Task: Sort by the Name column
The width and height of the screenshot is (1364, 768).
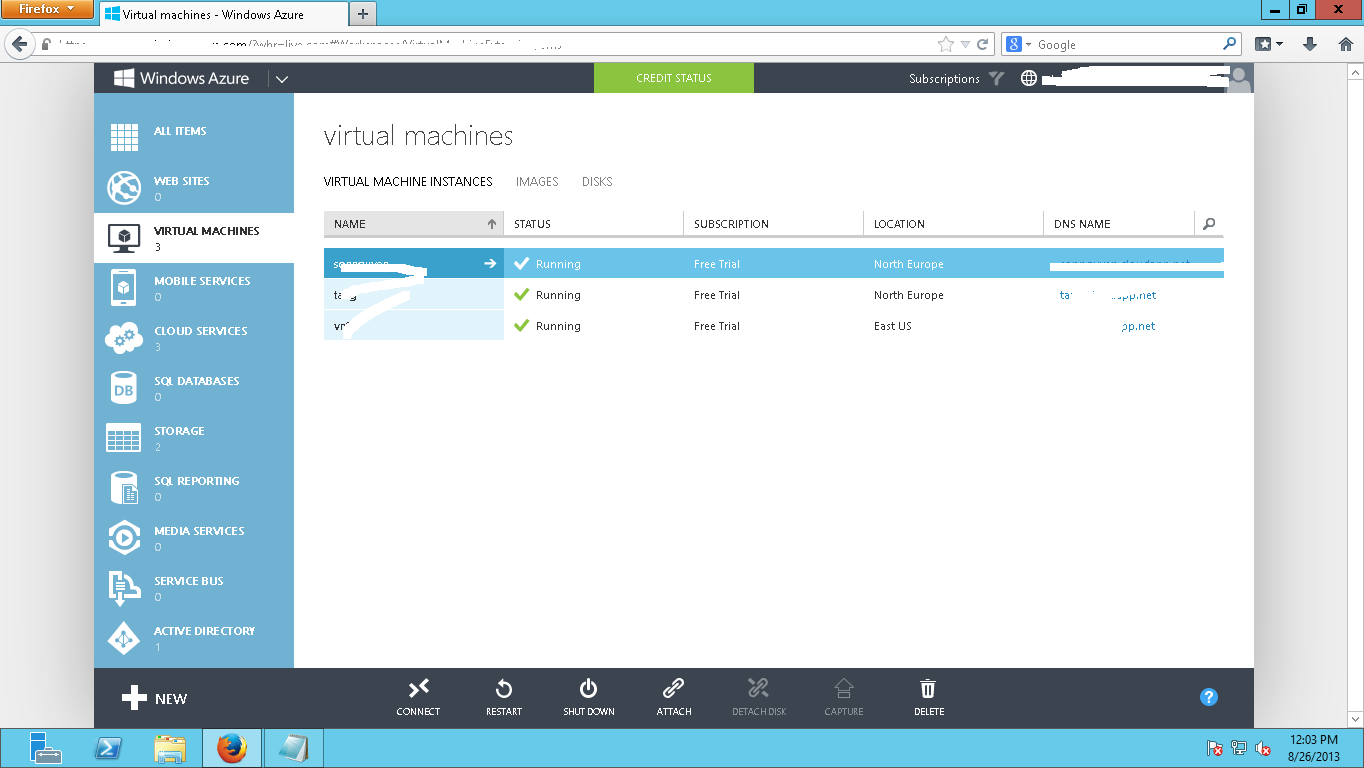Action: [x=414, y=224]
